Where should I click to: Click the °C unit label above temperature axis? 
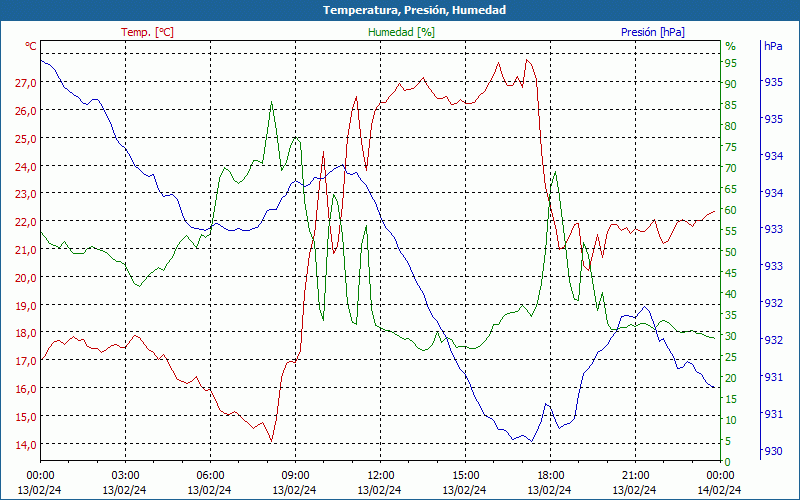(31, 46)
